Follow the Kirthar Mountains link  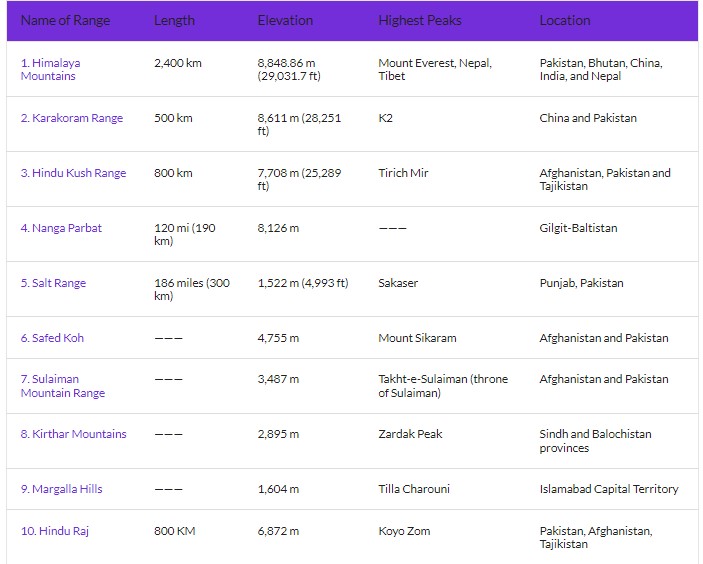click(x=74, y=434)
